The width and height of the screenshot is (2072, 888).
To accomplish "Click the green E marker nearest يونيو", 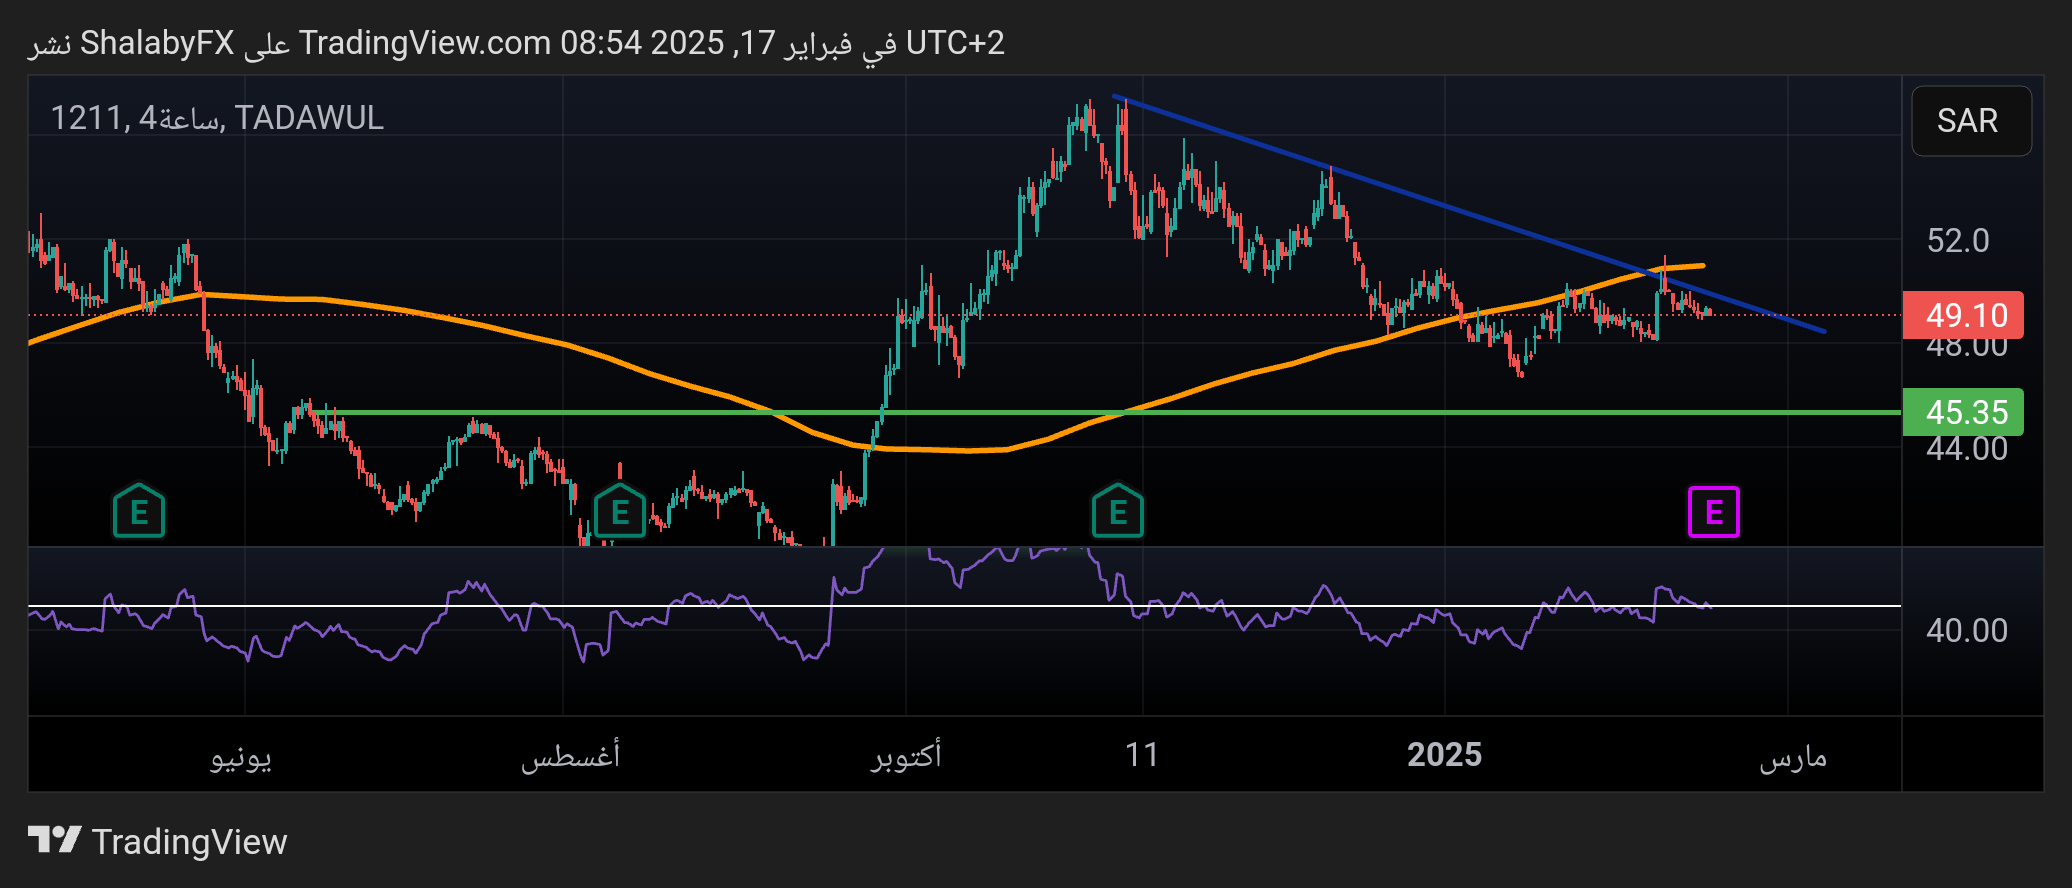I will [139, 512].
